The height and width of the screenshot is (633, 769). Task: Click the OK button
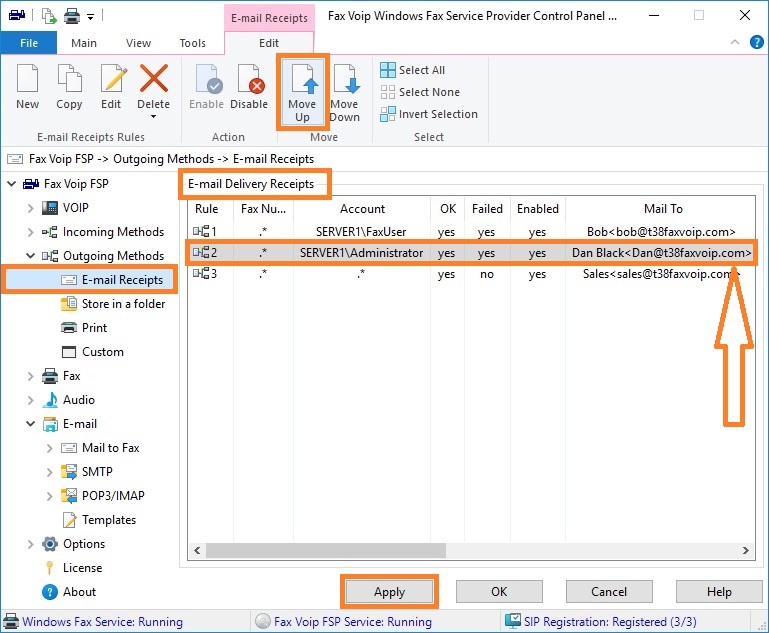coord(499,592)
